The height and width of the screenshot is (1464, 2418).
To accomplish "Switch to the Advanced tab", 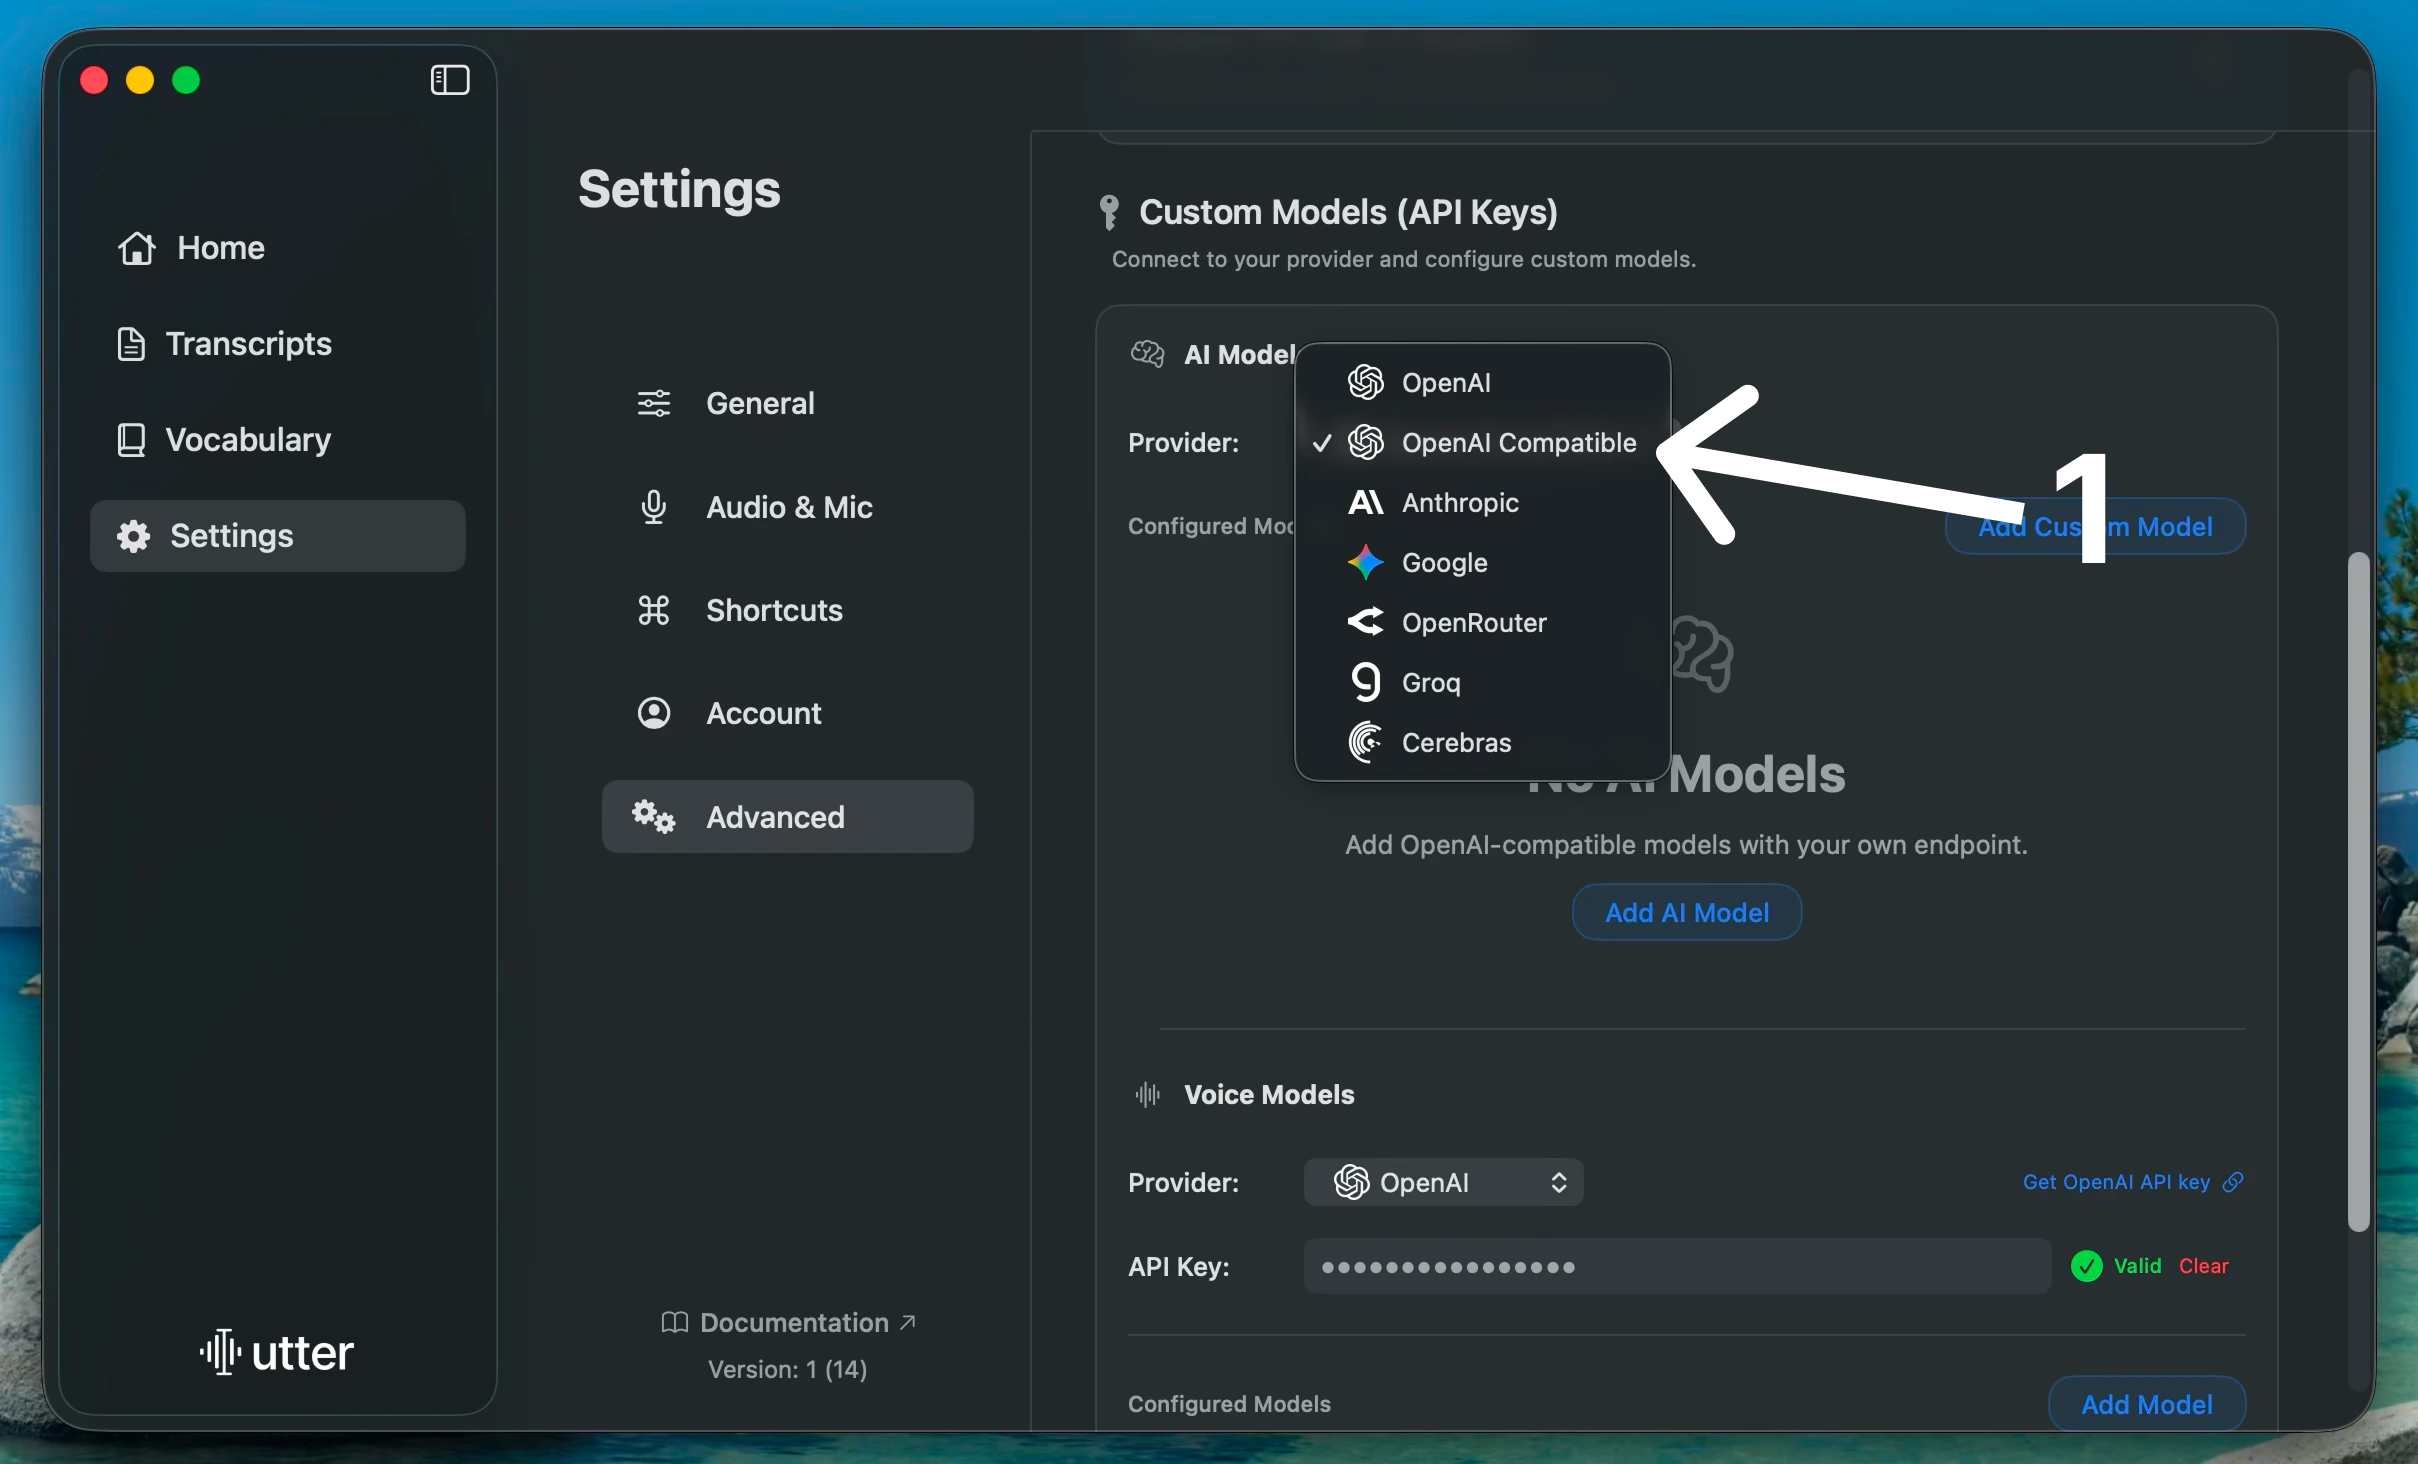I will [775, 816].
